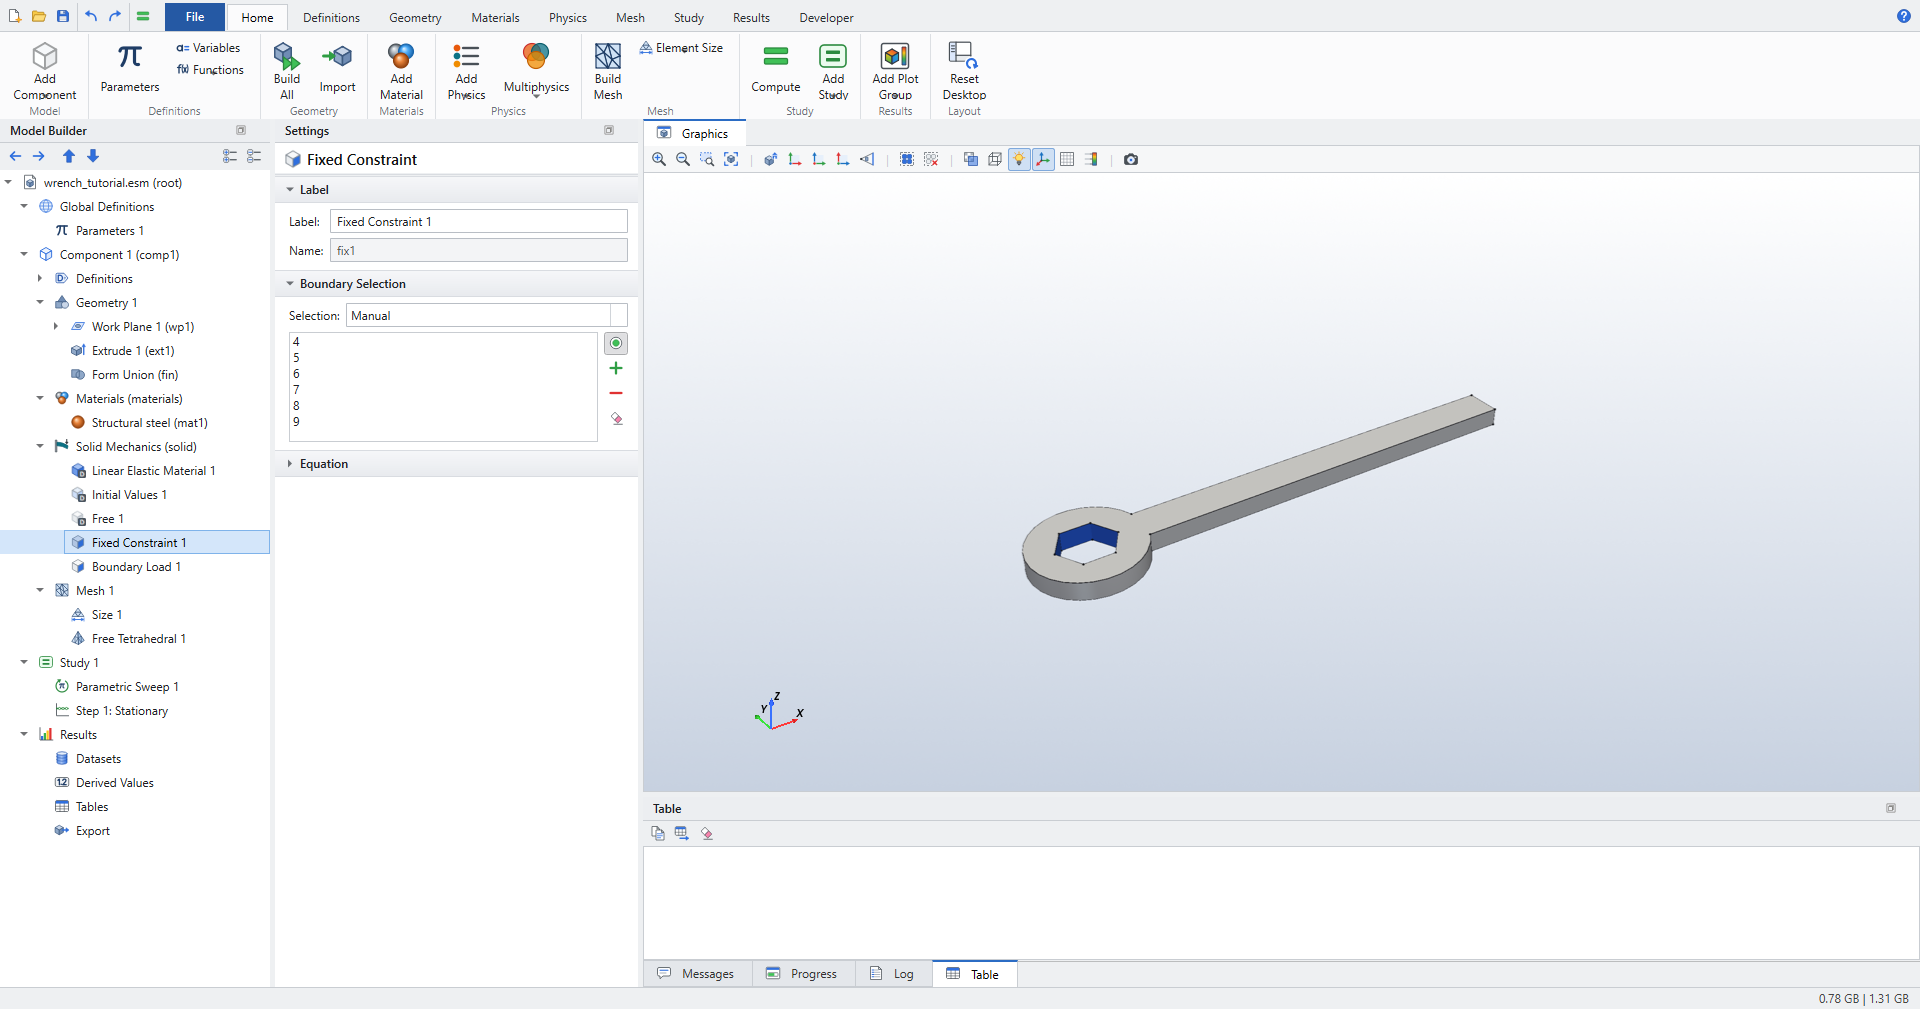Click the Add Material icon

[401, 56]
